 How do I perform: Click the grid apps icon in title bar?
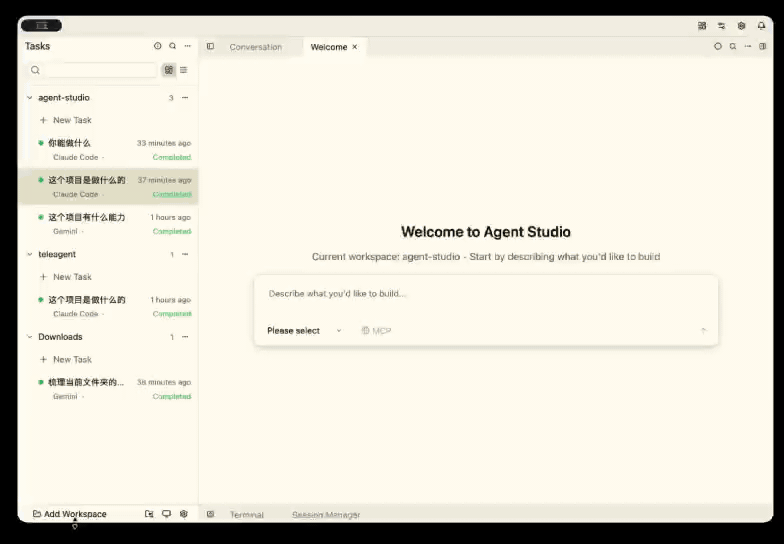point(702,26)
